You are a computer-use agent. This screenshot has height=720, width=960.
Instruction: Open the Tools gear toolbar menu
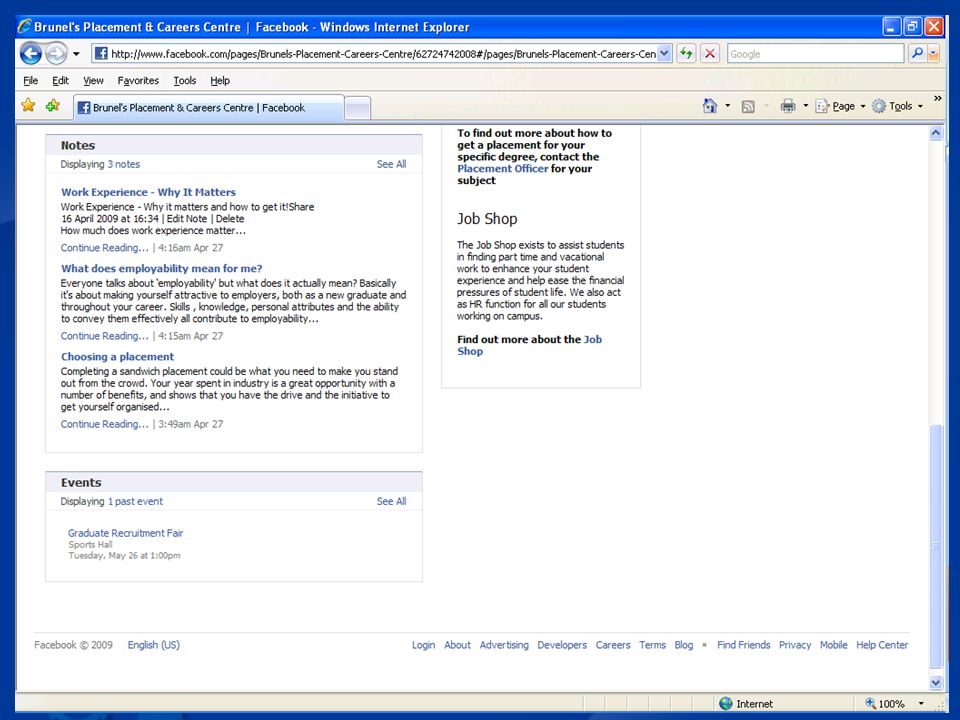(897, 106)
